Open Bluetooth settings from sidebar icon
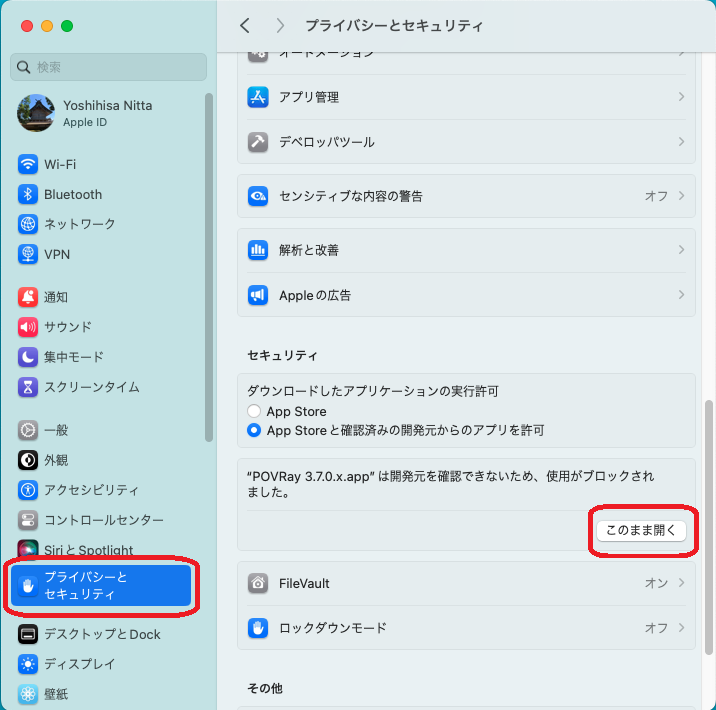Viewport: 716px width, 710px height. click(x=28, y=194)
